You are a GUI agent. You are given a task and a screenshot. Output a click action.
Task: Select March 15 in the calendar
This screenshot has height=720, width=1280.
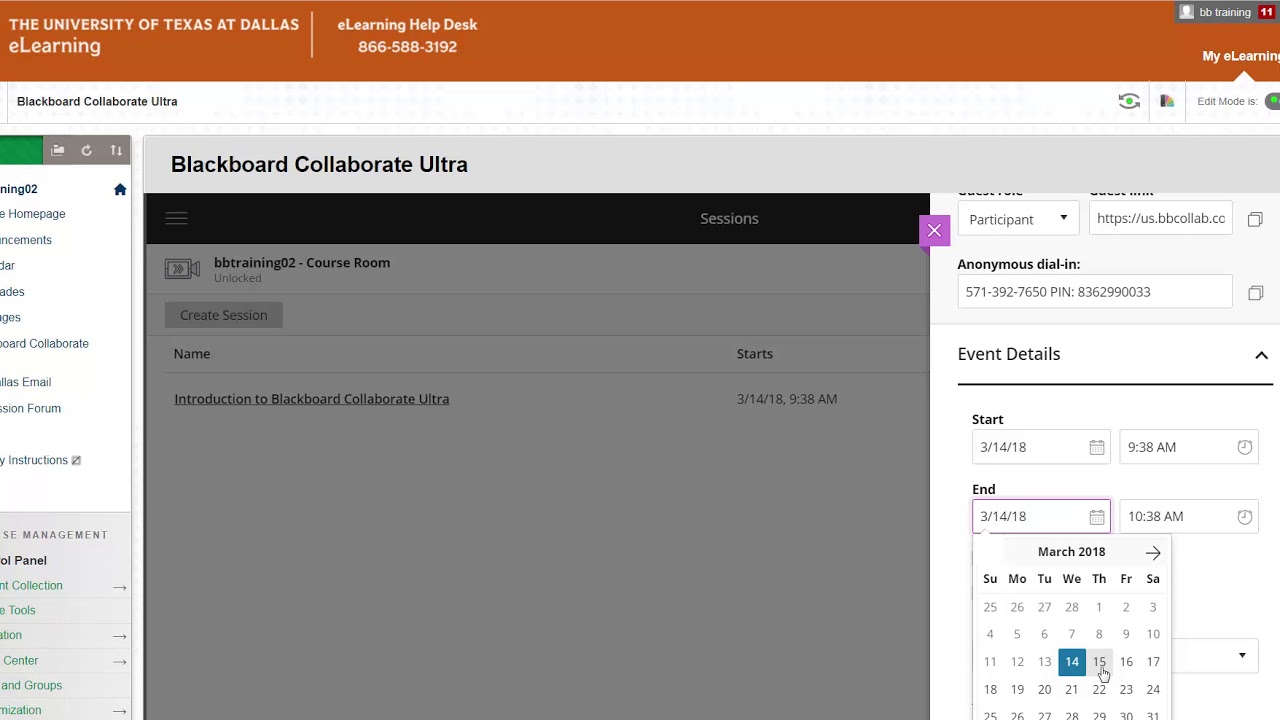pyautogui.click(x=1099, y=661)
